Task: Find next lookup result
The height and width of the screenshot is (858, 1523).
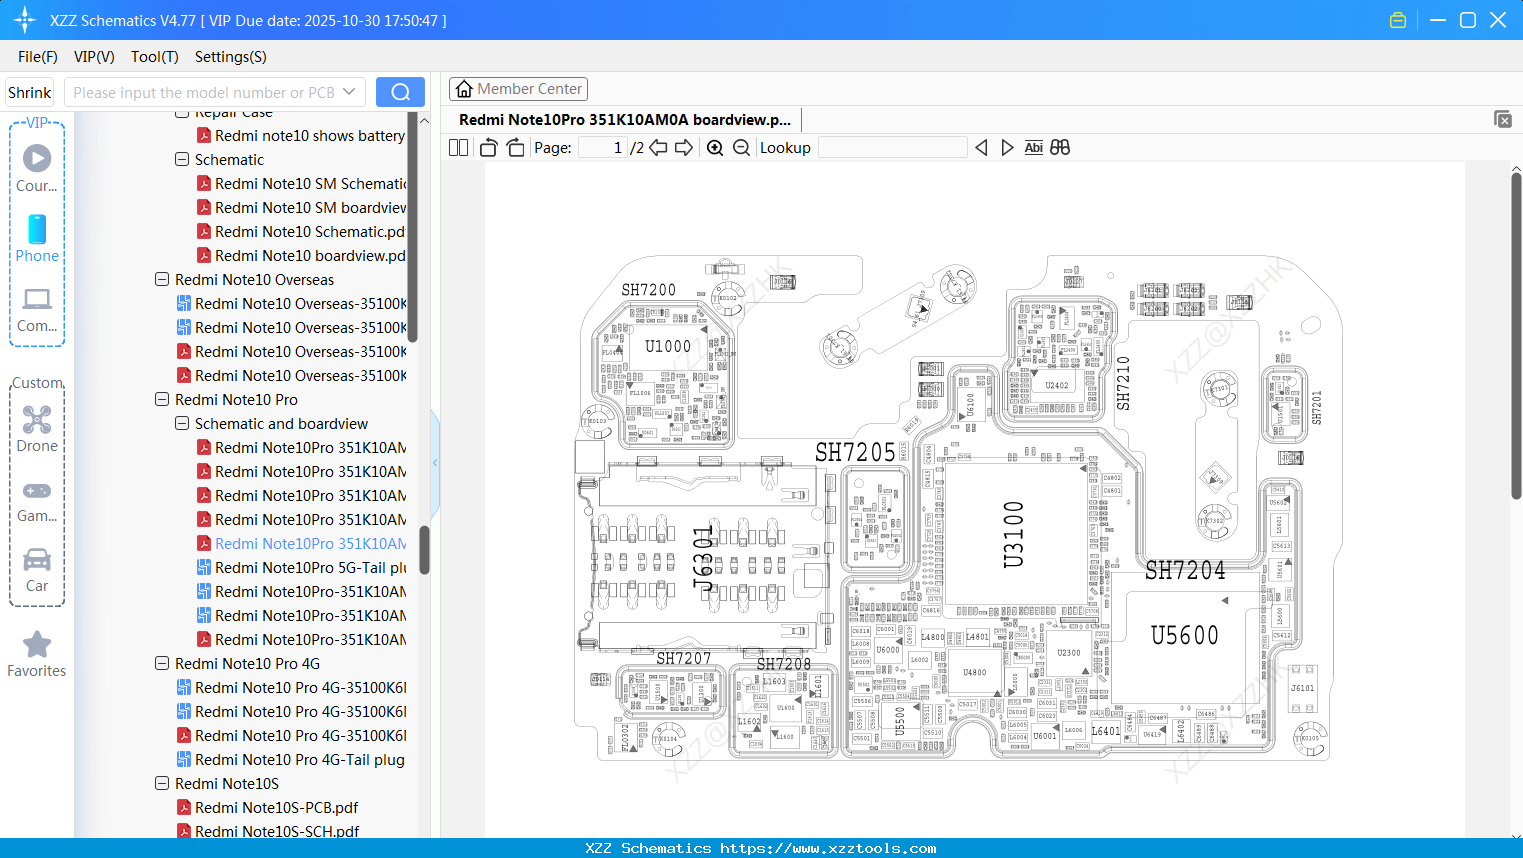Action: point(1007,148)
